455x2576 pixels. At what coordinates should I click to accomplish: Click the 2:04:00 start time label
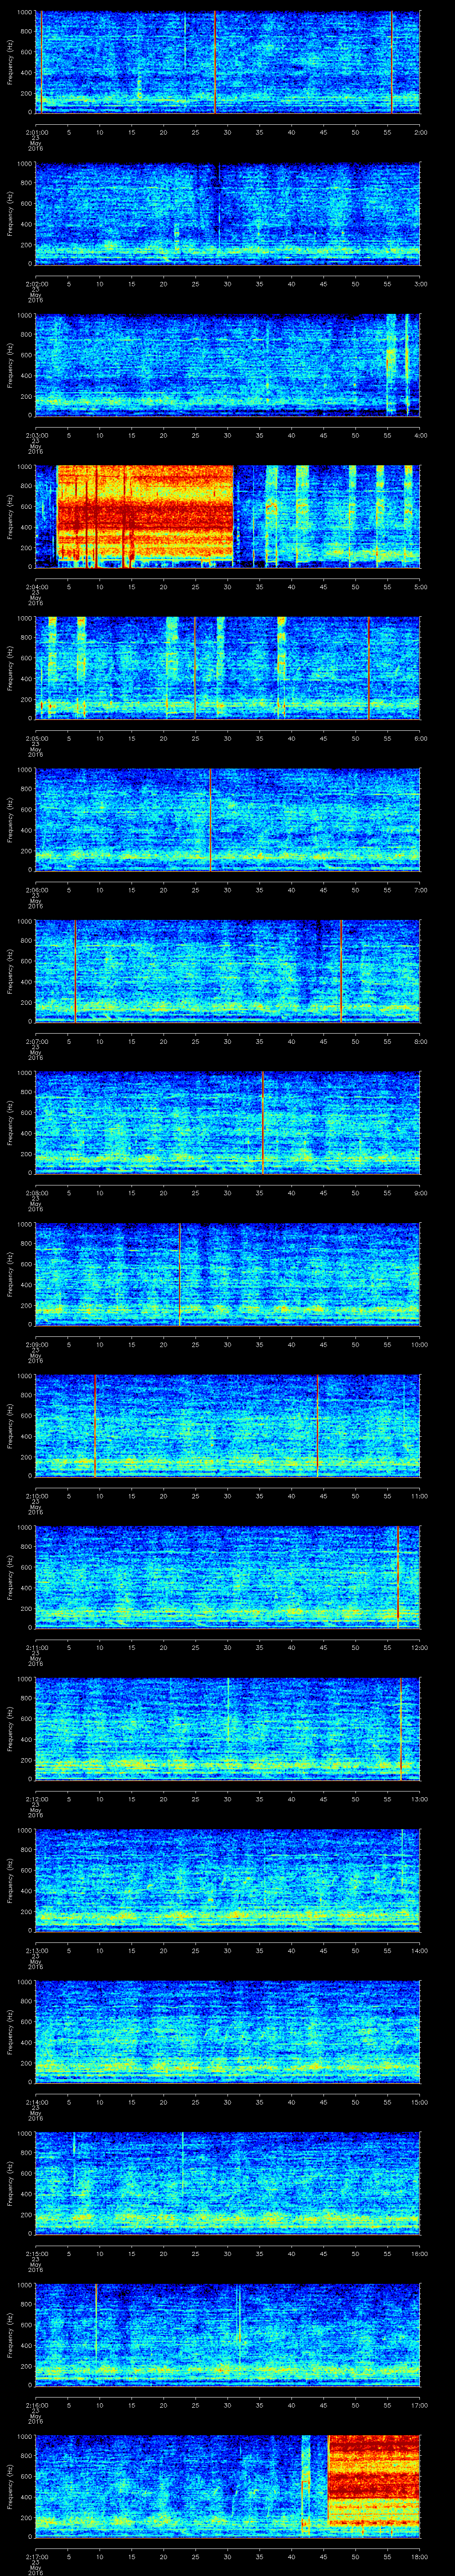click(36, 588)
